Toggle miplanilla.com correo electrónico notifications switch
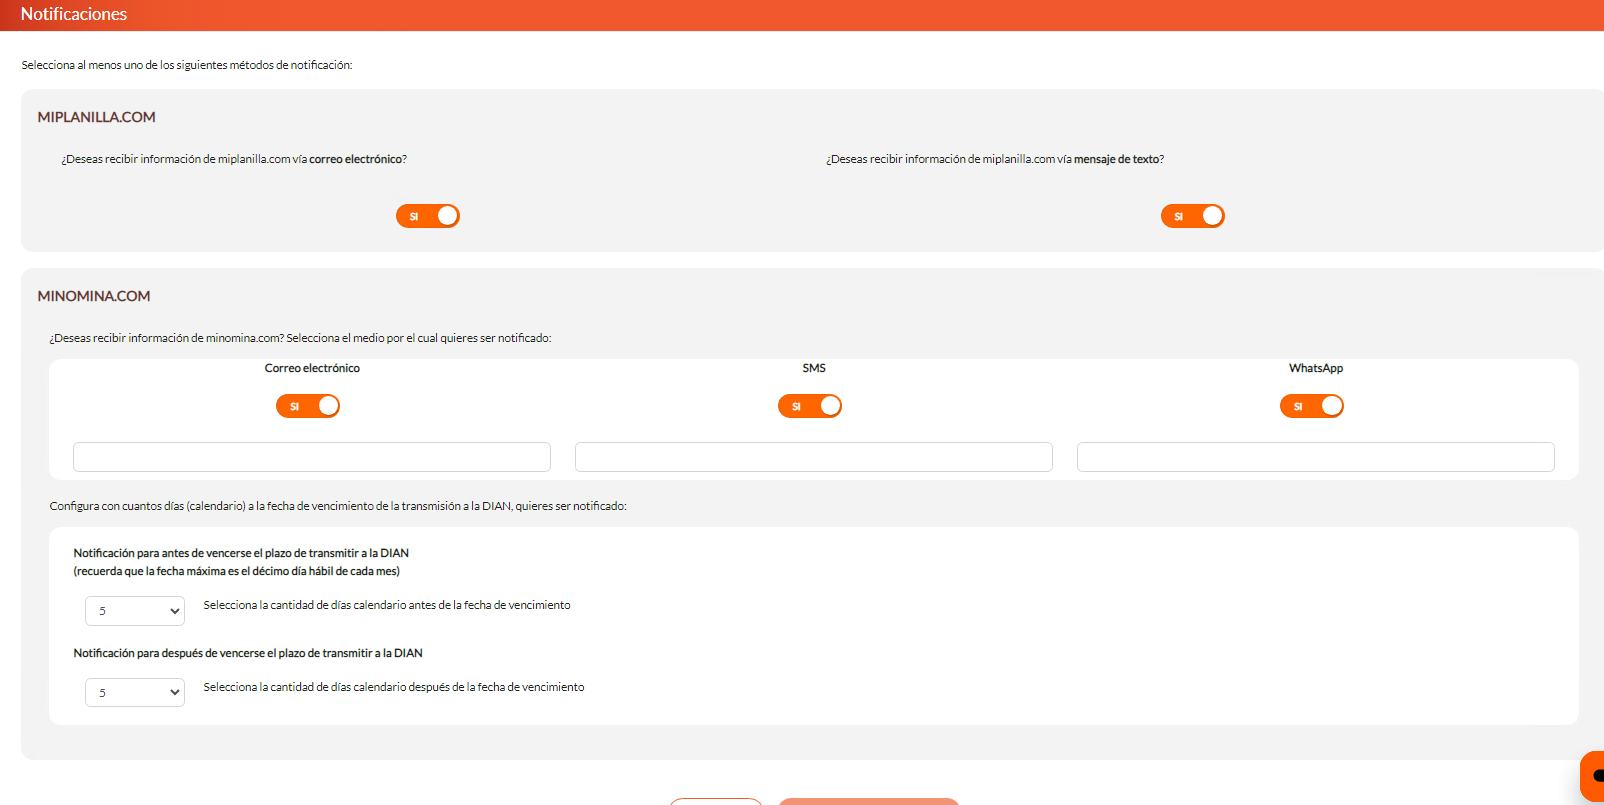 [428, 216]
